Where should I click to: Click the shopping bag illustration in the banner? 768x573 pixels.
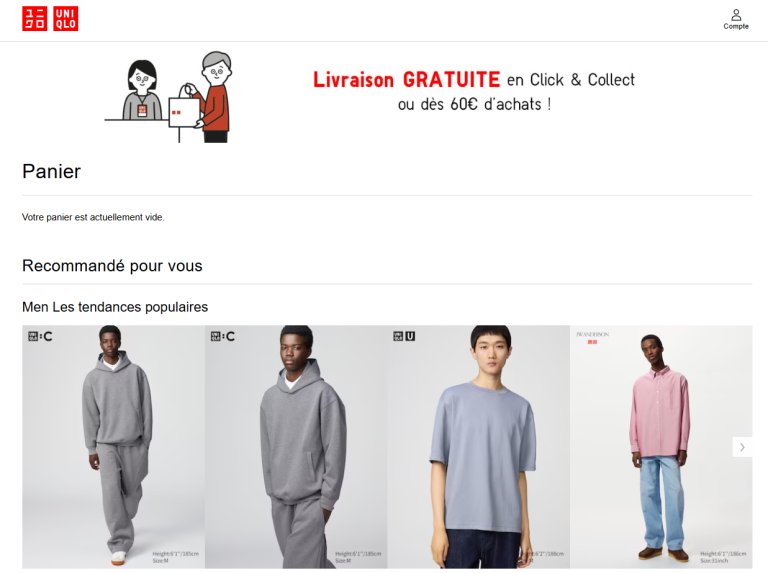coord(184,112)
